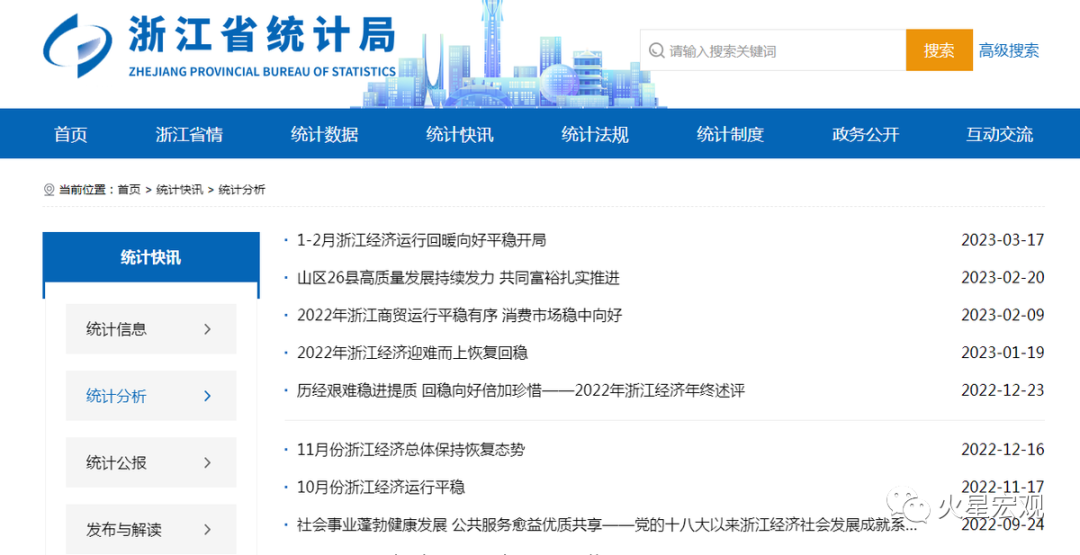The width and height of the screenshot is (1080, 555).
Task: Click the Zhejiang Bureau of Statistics logo
Action: 76,45
